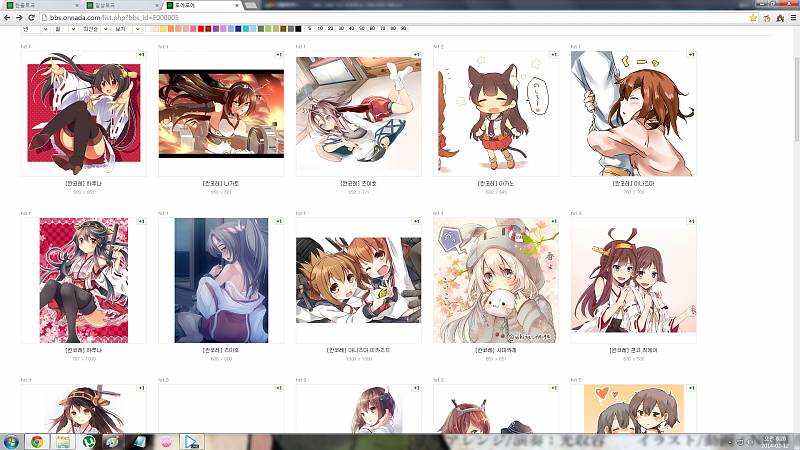800x450 pixels.
Task: Reload the current page
Action: [33, 17]
